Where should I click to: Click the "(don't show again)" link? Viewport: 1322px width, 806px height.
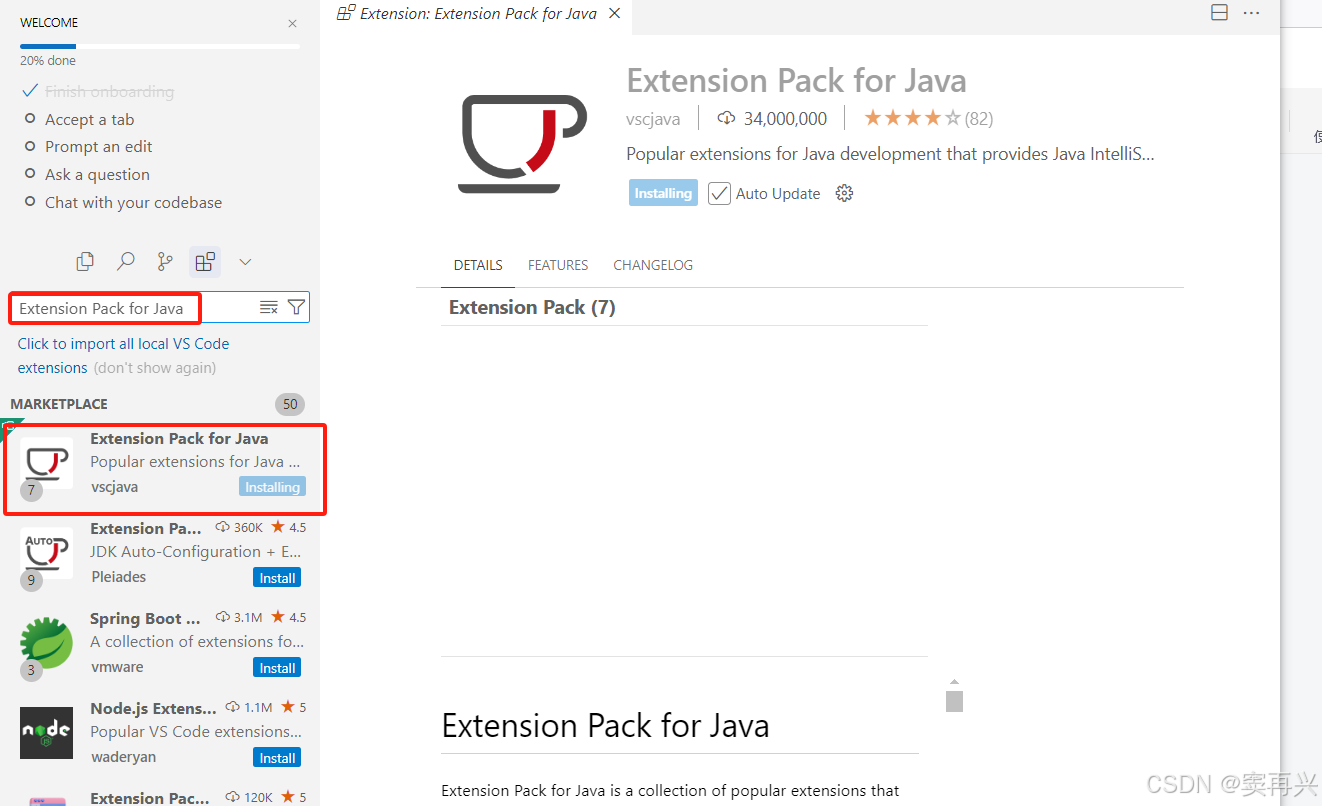(155, 368)
